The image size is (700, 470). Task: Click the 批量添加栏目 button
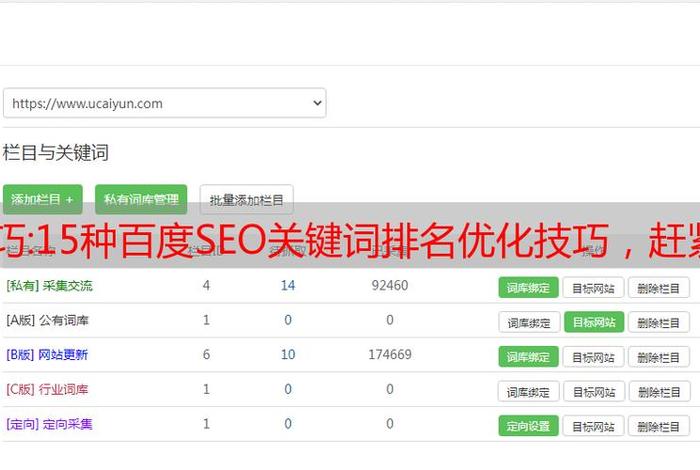coord(246,200)
